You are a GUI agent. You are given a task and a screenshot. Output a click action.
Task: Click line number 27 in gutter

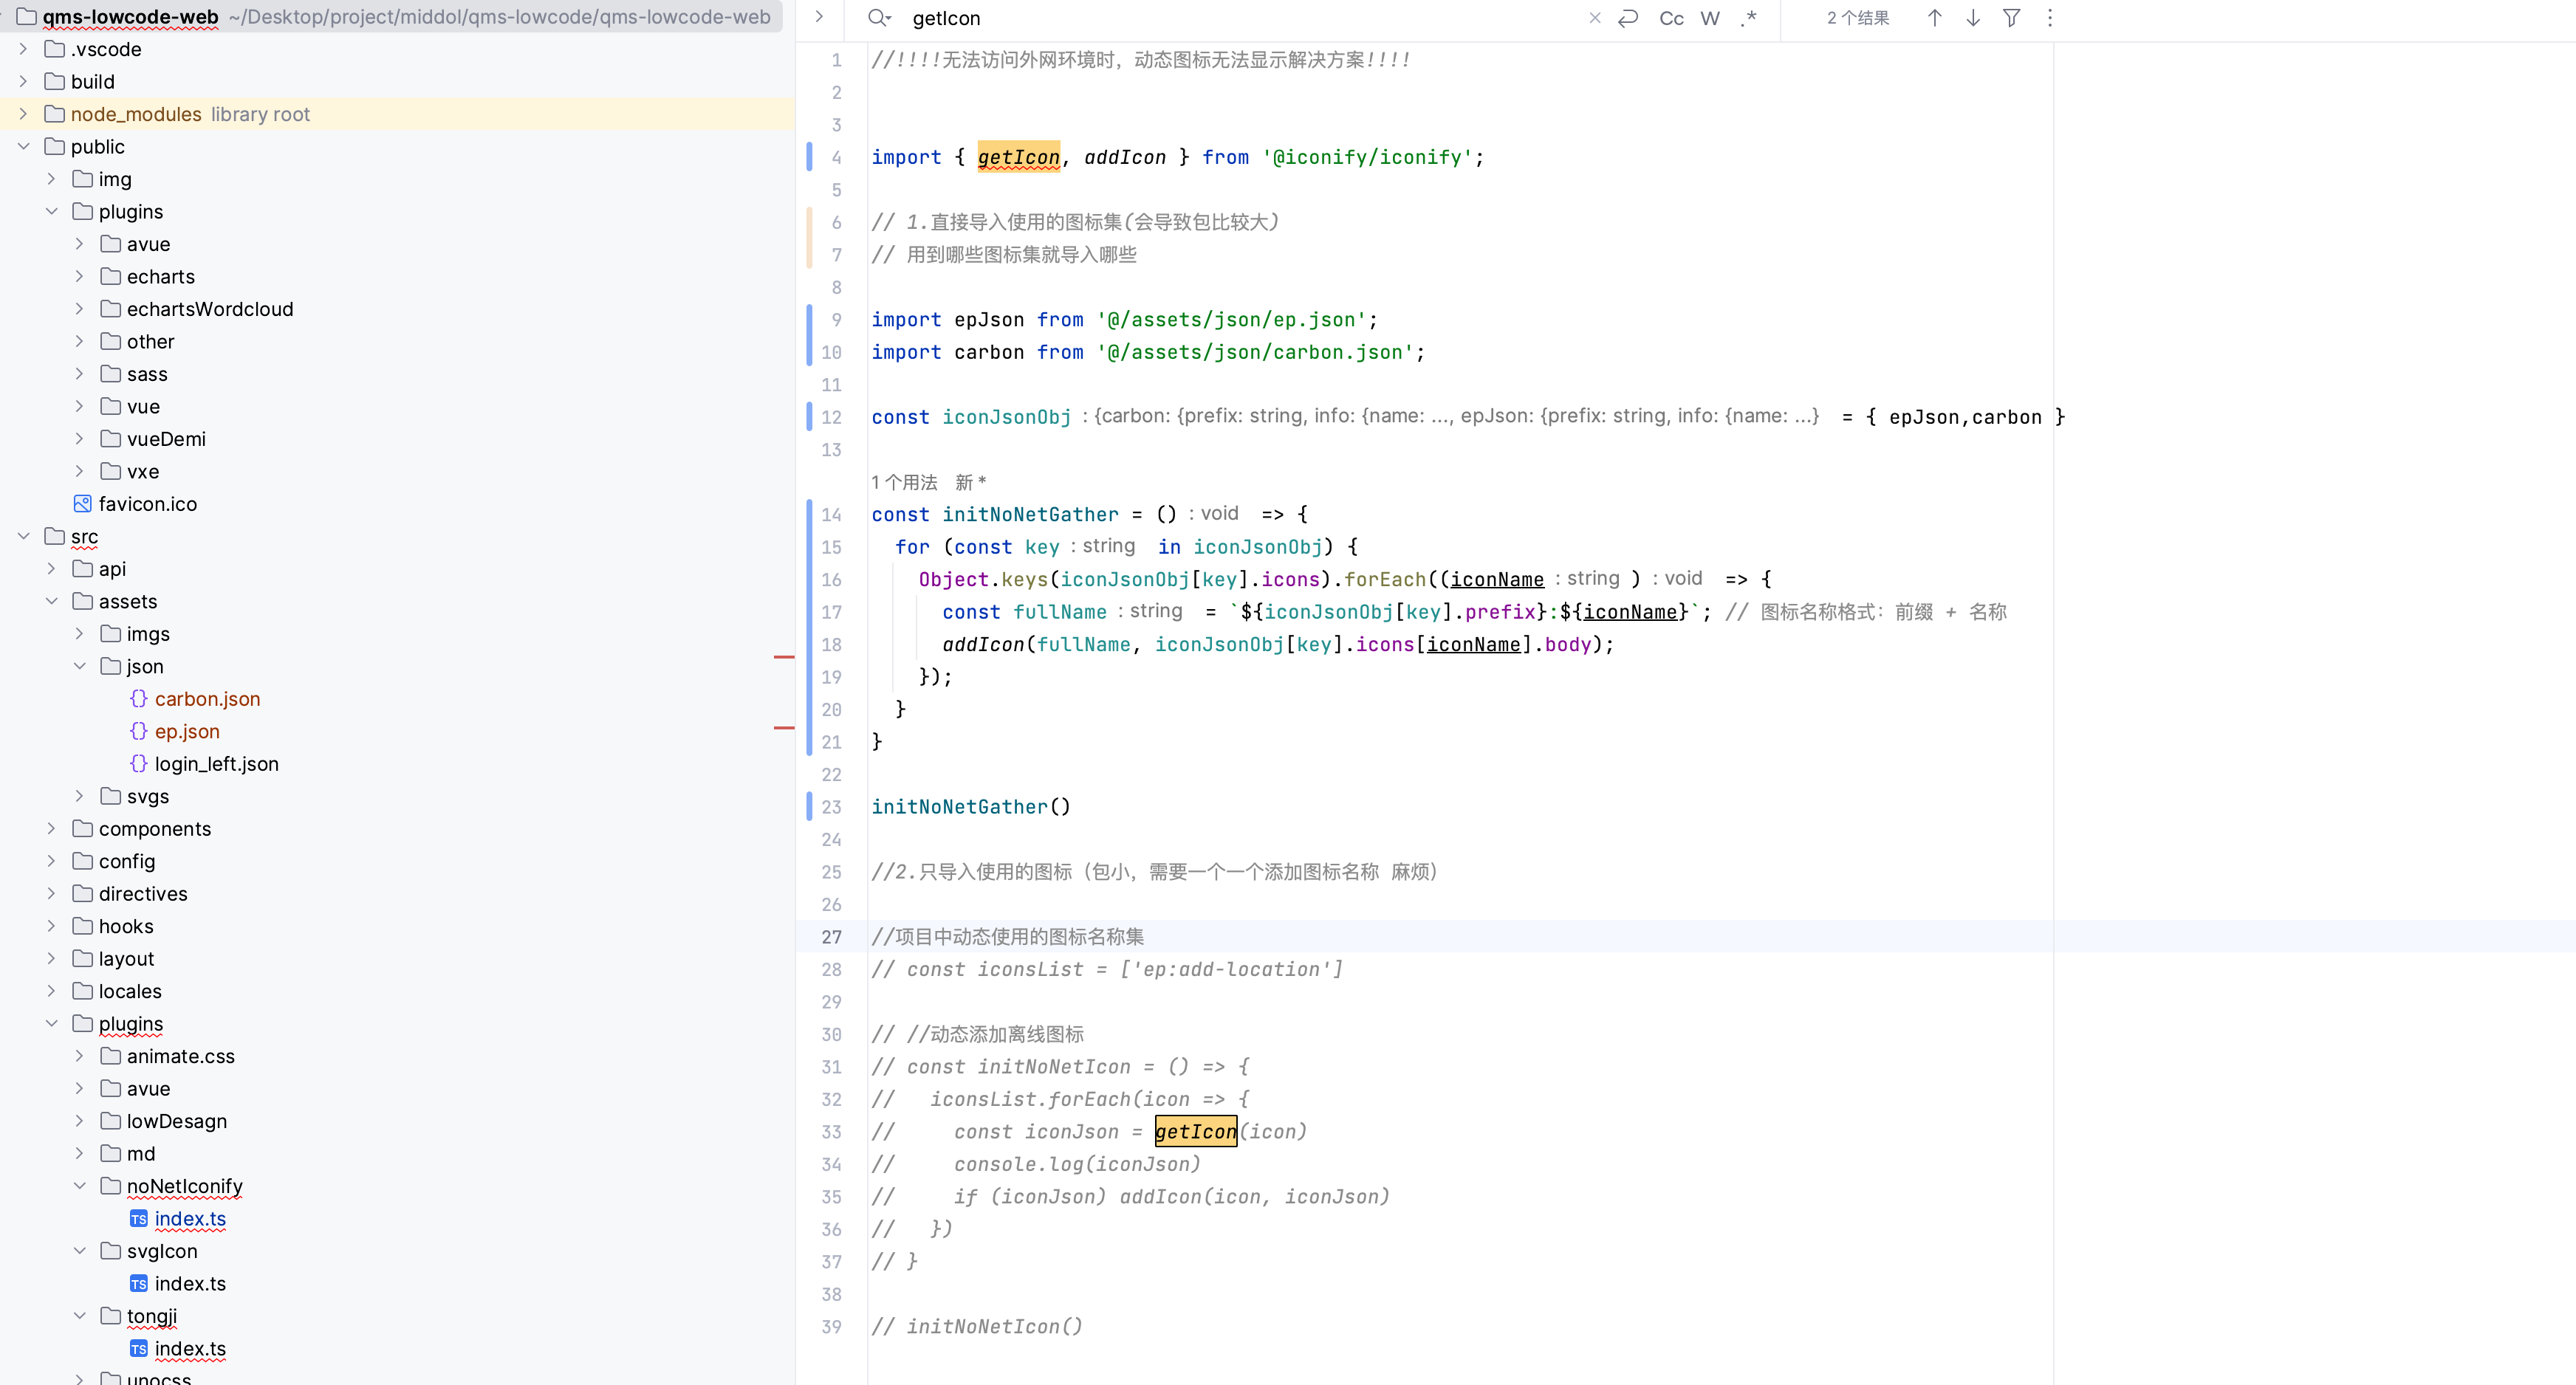831,937
